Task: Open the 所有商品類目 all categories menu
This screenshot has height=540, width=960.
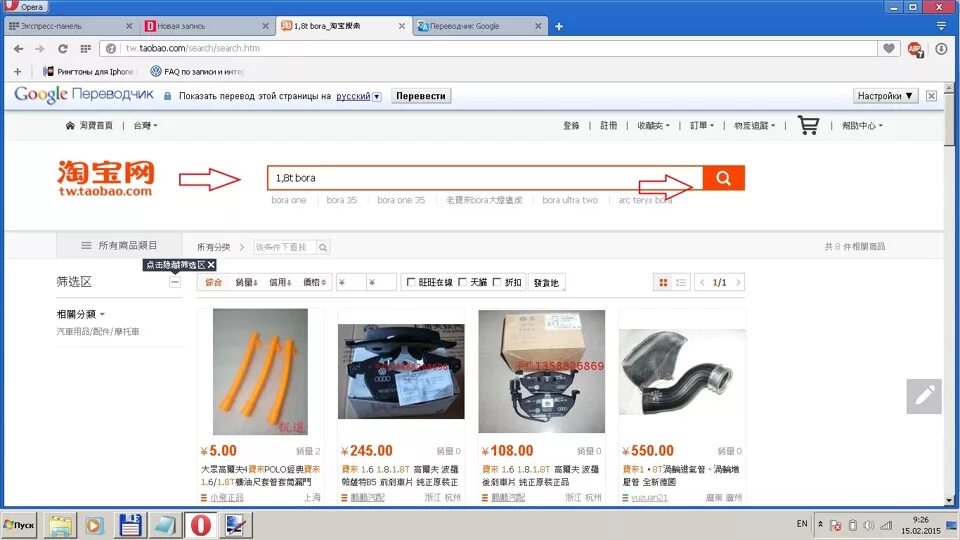Action: pos(119,245)
